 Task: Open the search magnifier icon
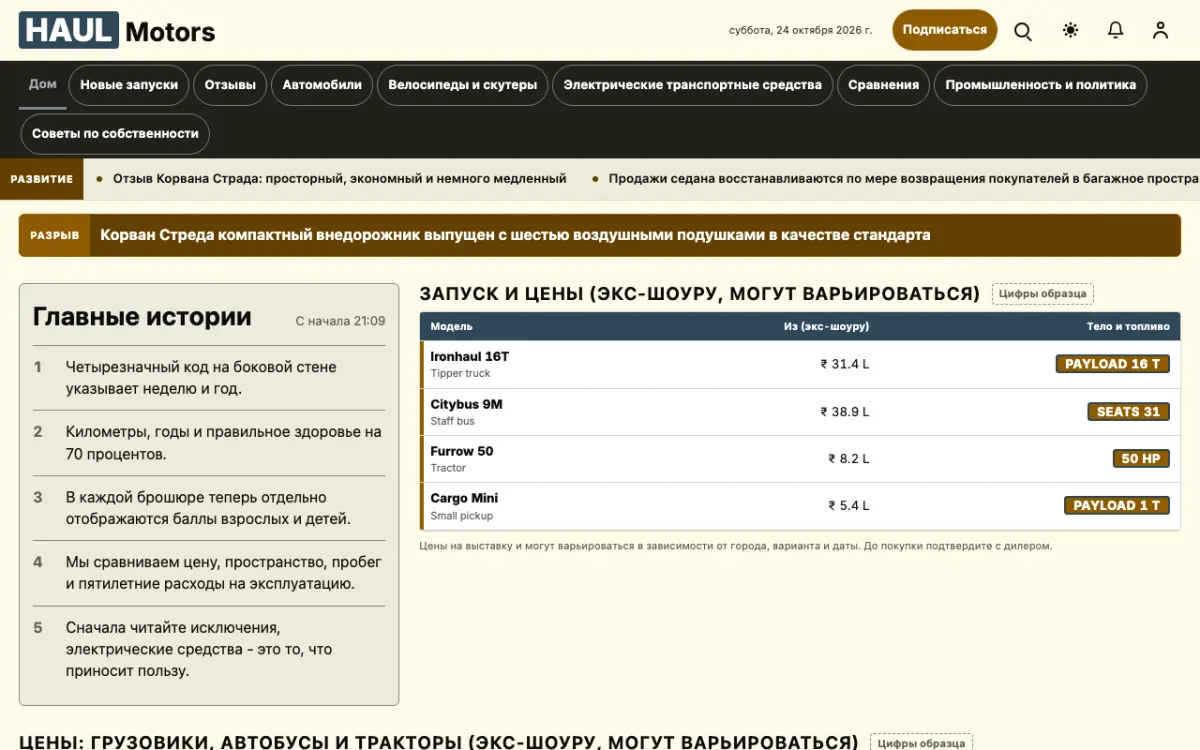(x=1023, y=30)
